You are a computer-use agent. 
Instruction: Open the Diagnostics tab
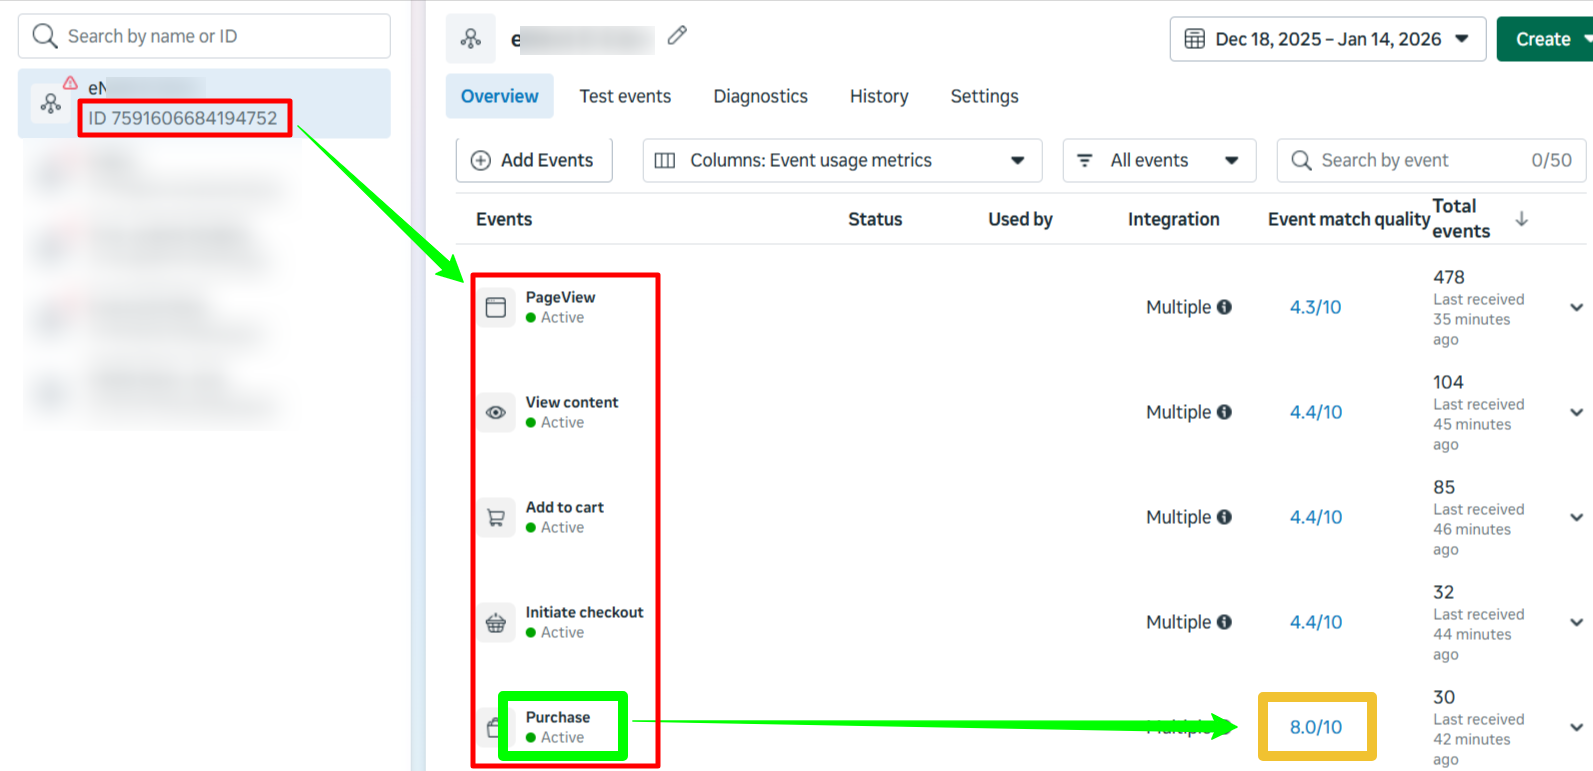[x=760, y=96]
